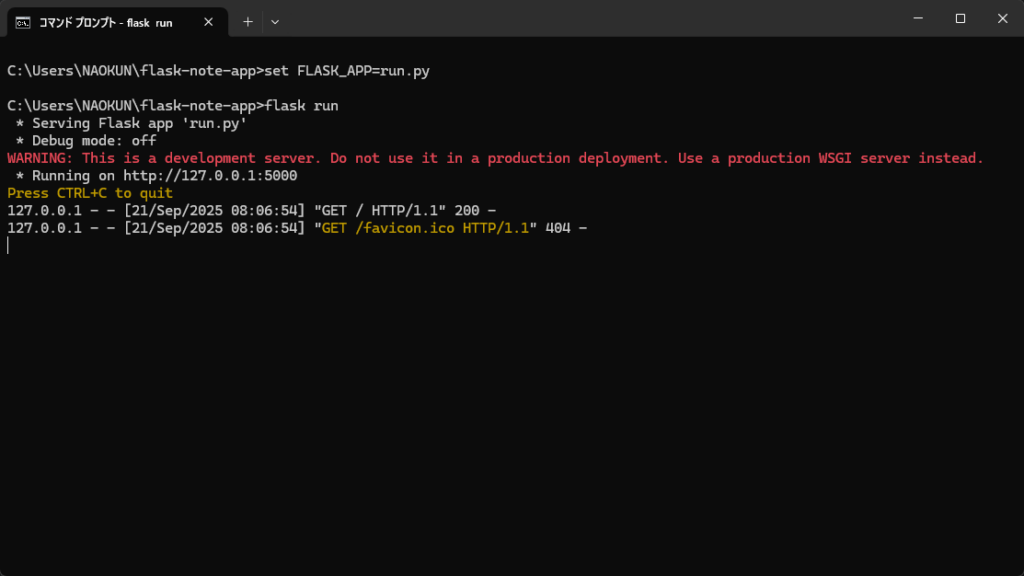Viewport: 1024px width, 576px height.
Task: Maximize the terminal window
Action: (x=960, y=18)
